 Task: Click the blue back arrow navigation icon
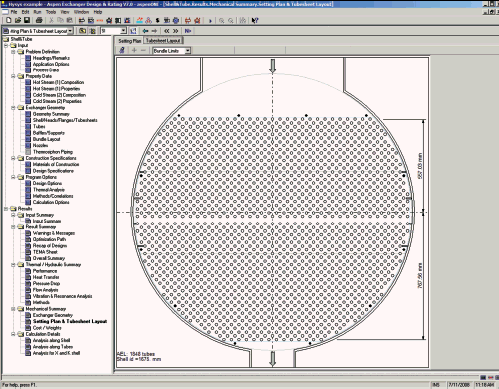pyautogui.click(x=145, y=31)
